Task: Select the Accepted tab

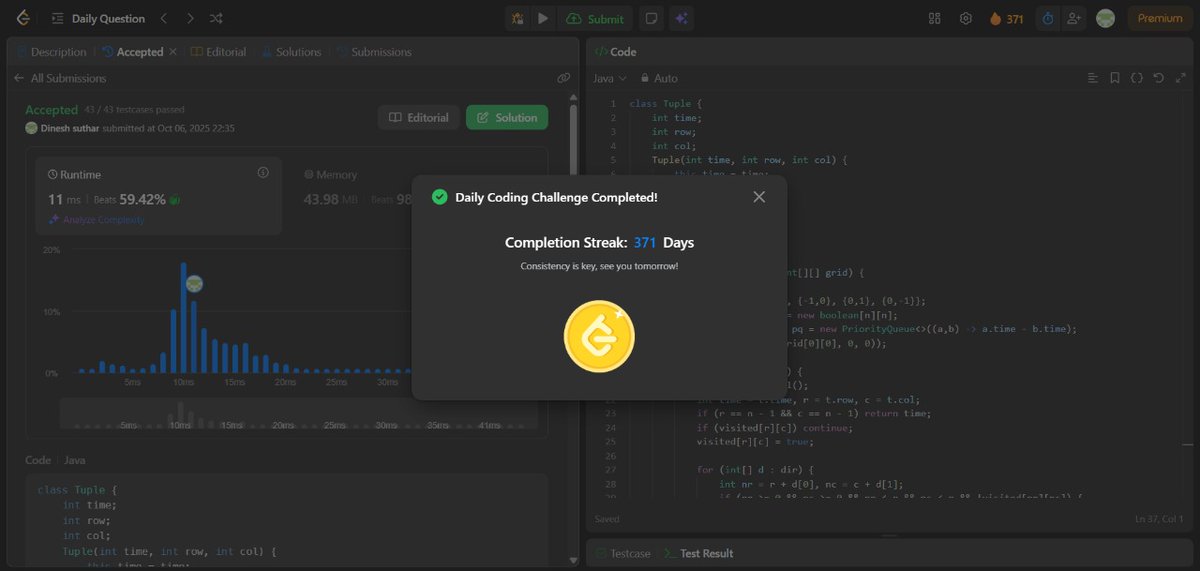Action: pos(131,52)
